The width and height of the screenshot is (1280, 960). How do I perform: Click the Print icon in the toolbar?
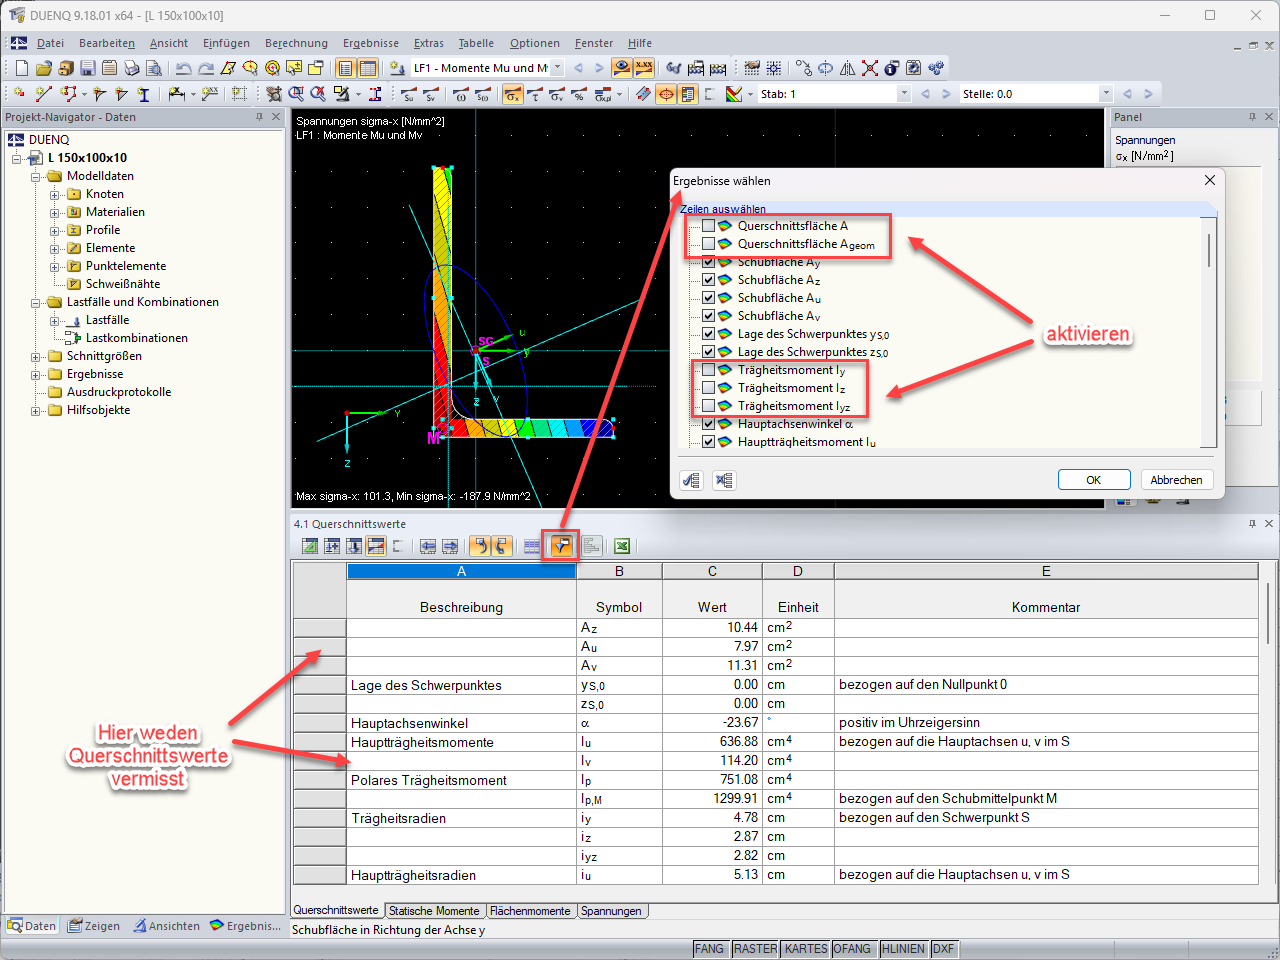131,67
